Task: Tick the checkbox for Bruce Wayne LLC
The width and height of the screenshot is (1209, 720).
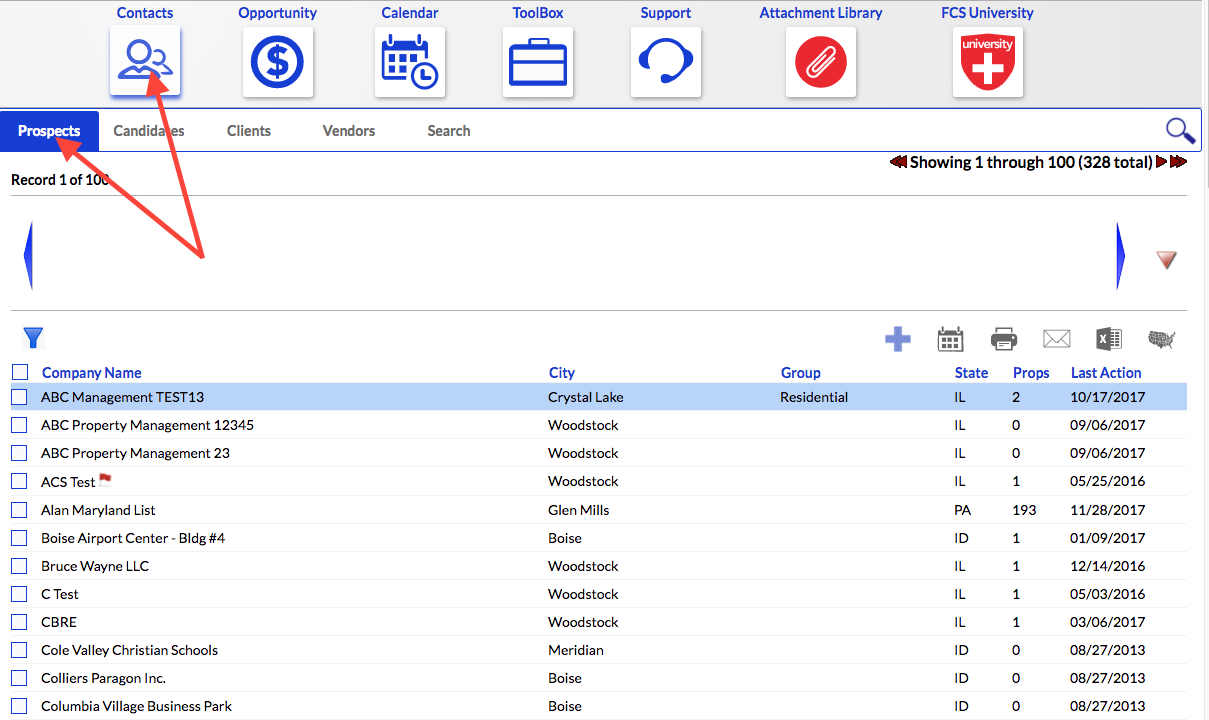Action: click(19, 566)
